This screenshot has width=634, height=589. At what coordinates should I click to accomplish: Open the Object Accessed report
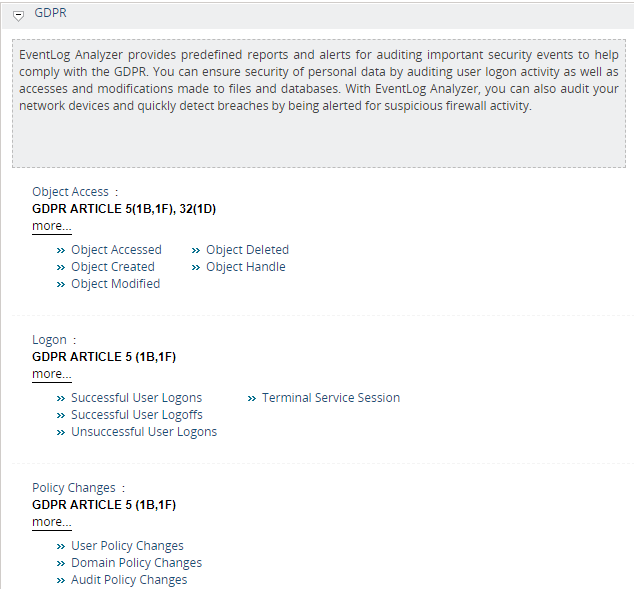pyautogui.click(x=116, y=250)
